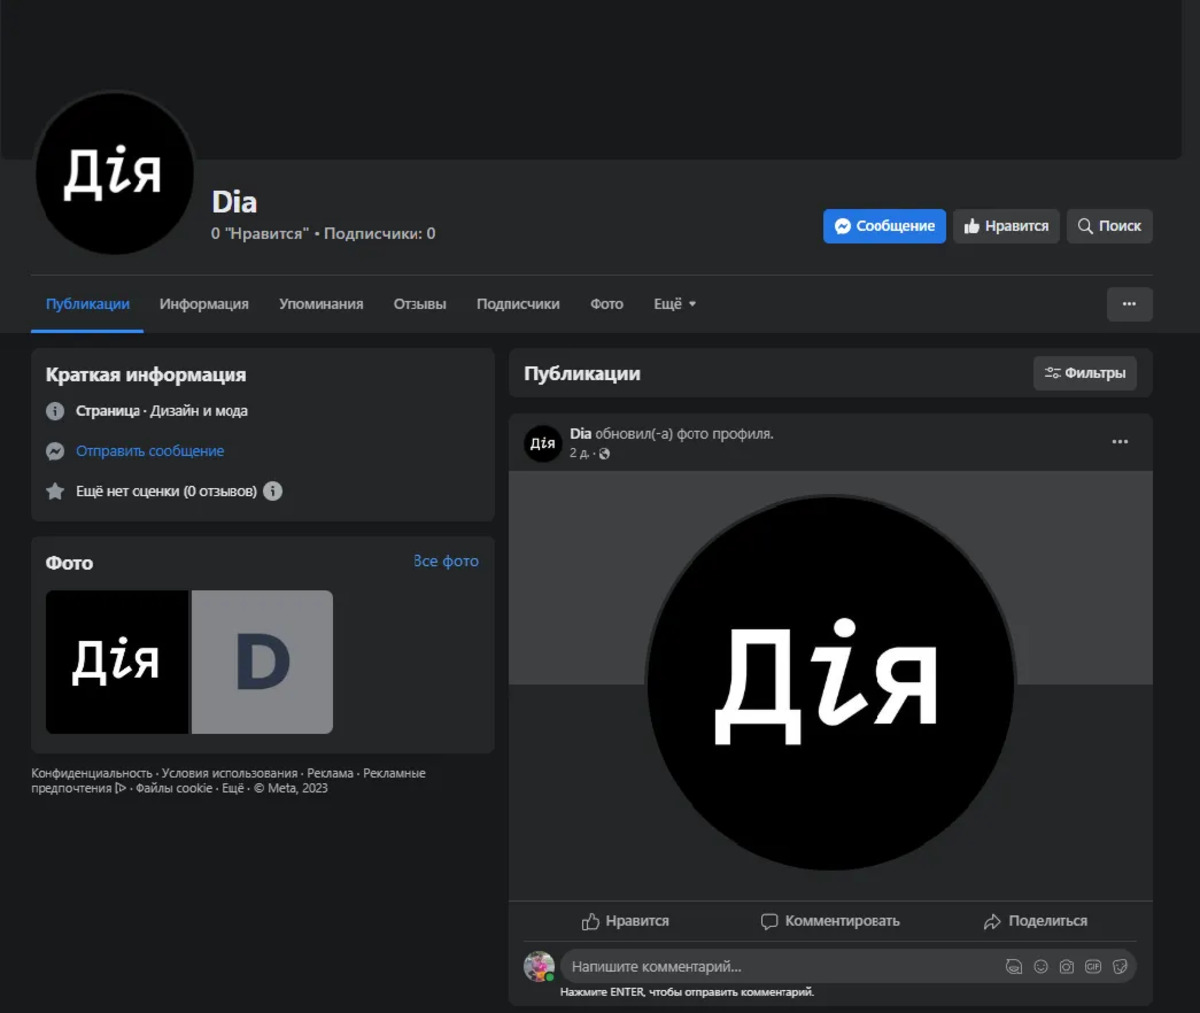Show rating details via the info icon
Screen dimensions: 1200x1013
pos(272,491)
